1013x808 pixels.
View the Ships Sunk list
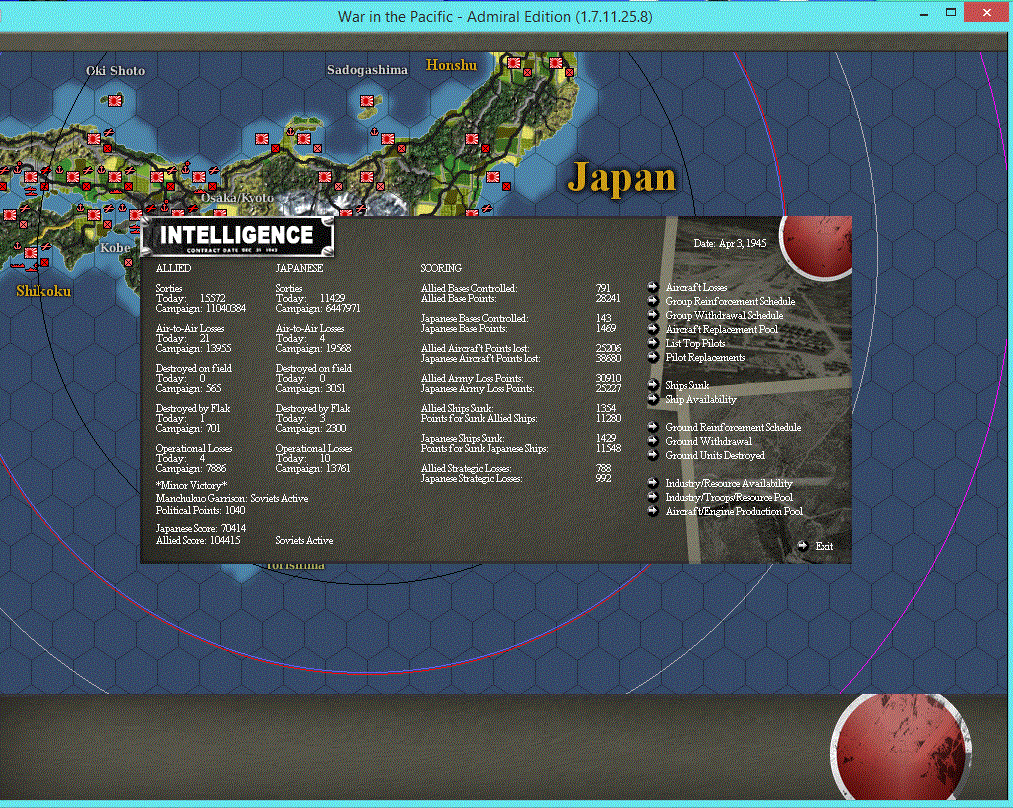point(687,385)
